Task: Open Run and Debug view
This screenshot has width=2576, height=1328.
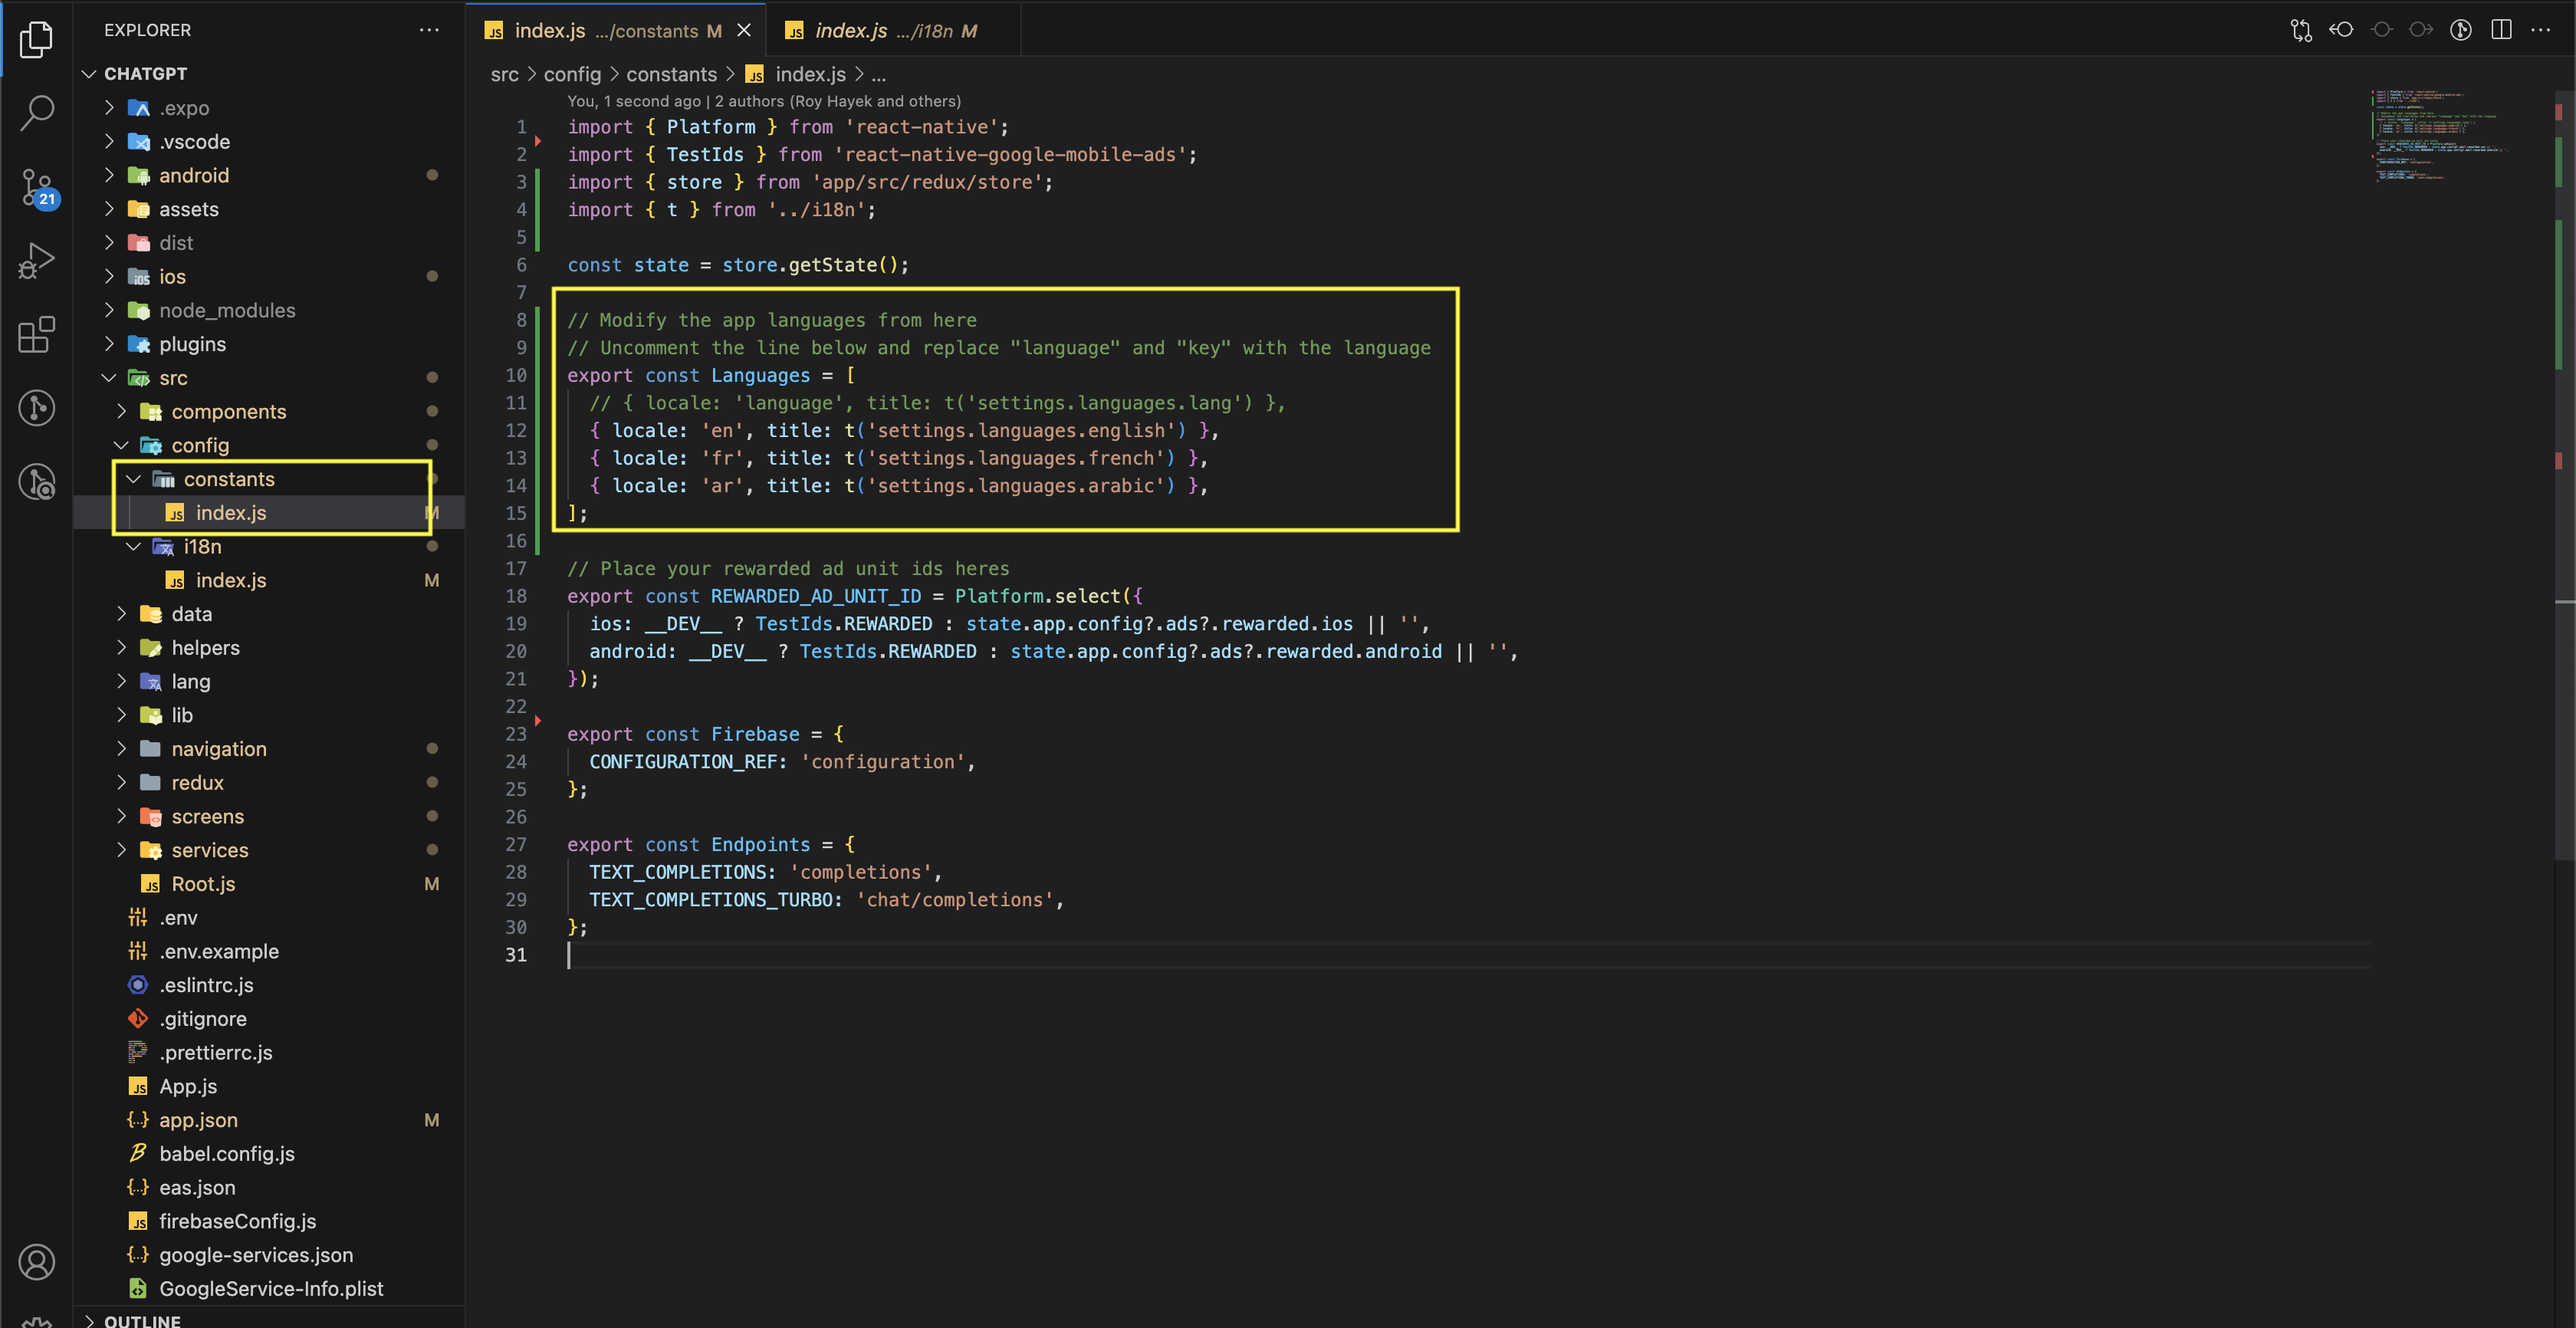Action: [36, 261]
